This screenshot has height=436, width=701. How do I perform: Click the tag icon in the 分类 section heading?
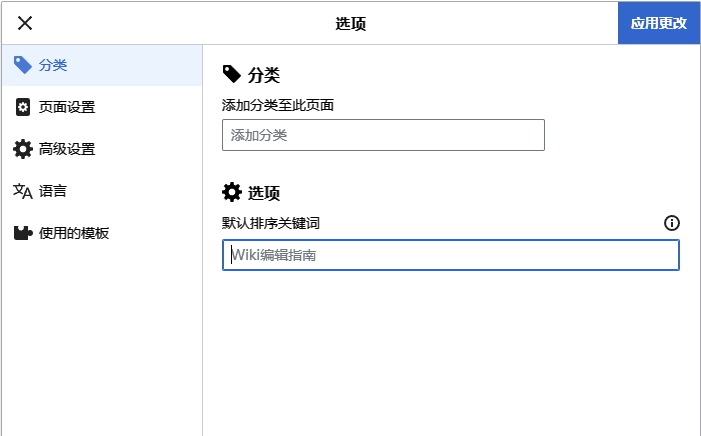click(x=232, y=74)
